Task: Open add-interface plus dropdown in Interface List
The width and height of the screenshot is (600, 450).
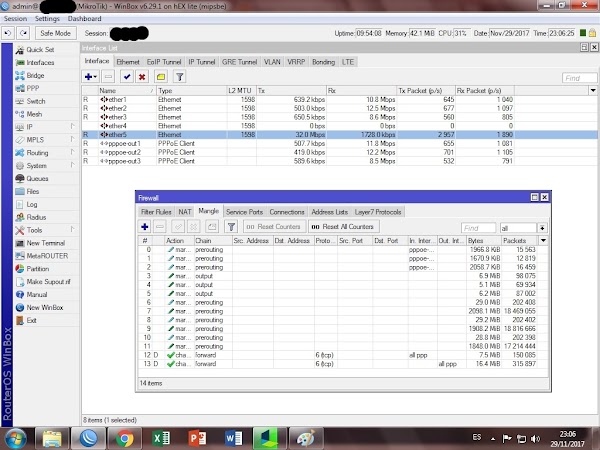Action: click(x=91, y=77)
